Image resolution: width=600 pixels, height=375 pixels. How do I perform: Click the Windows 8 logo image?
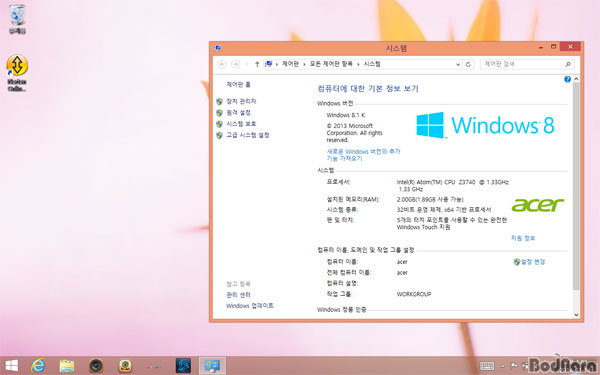pos(485,125)
